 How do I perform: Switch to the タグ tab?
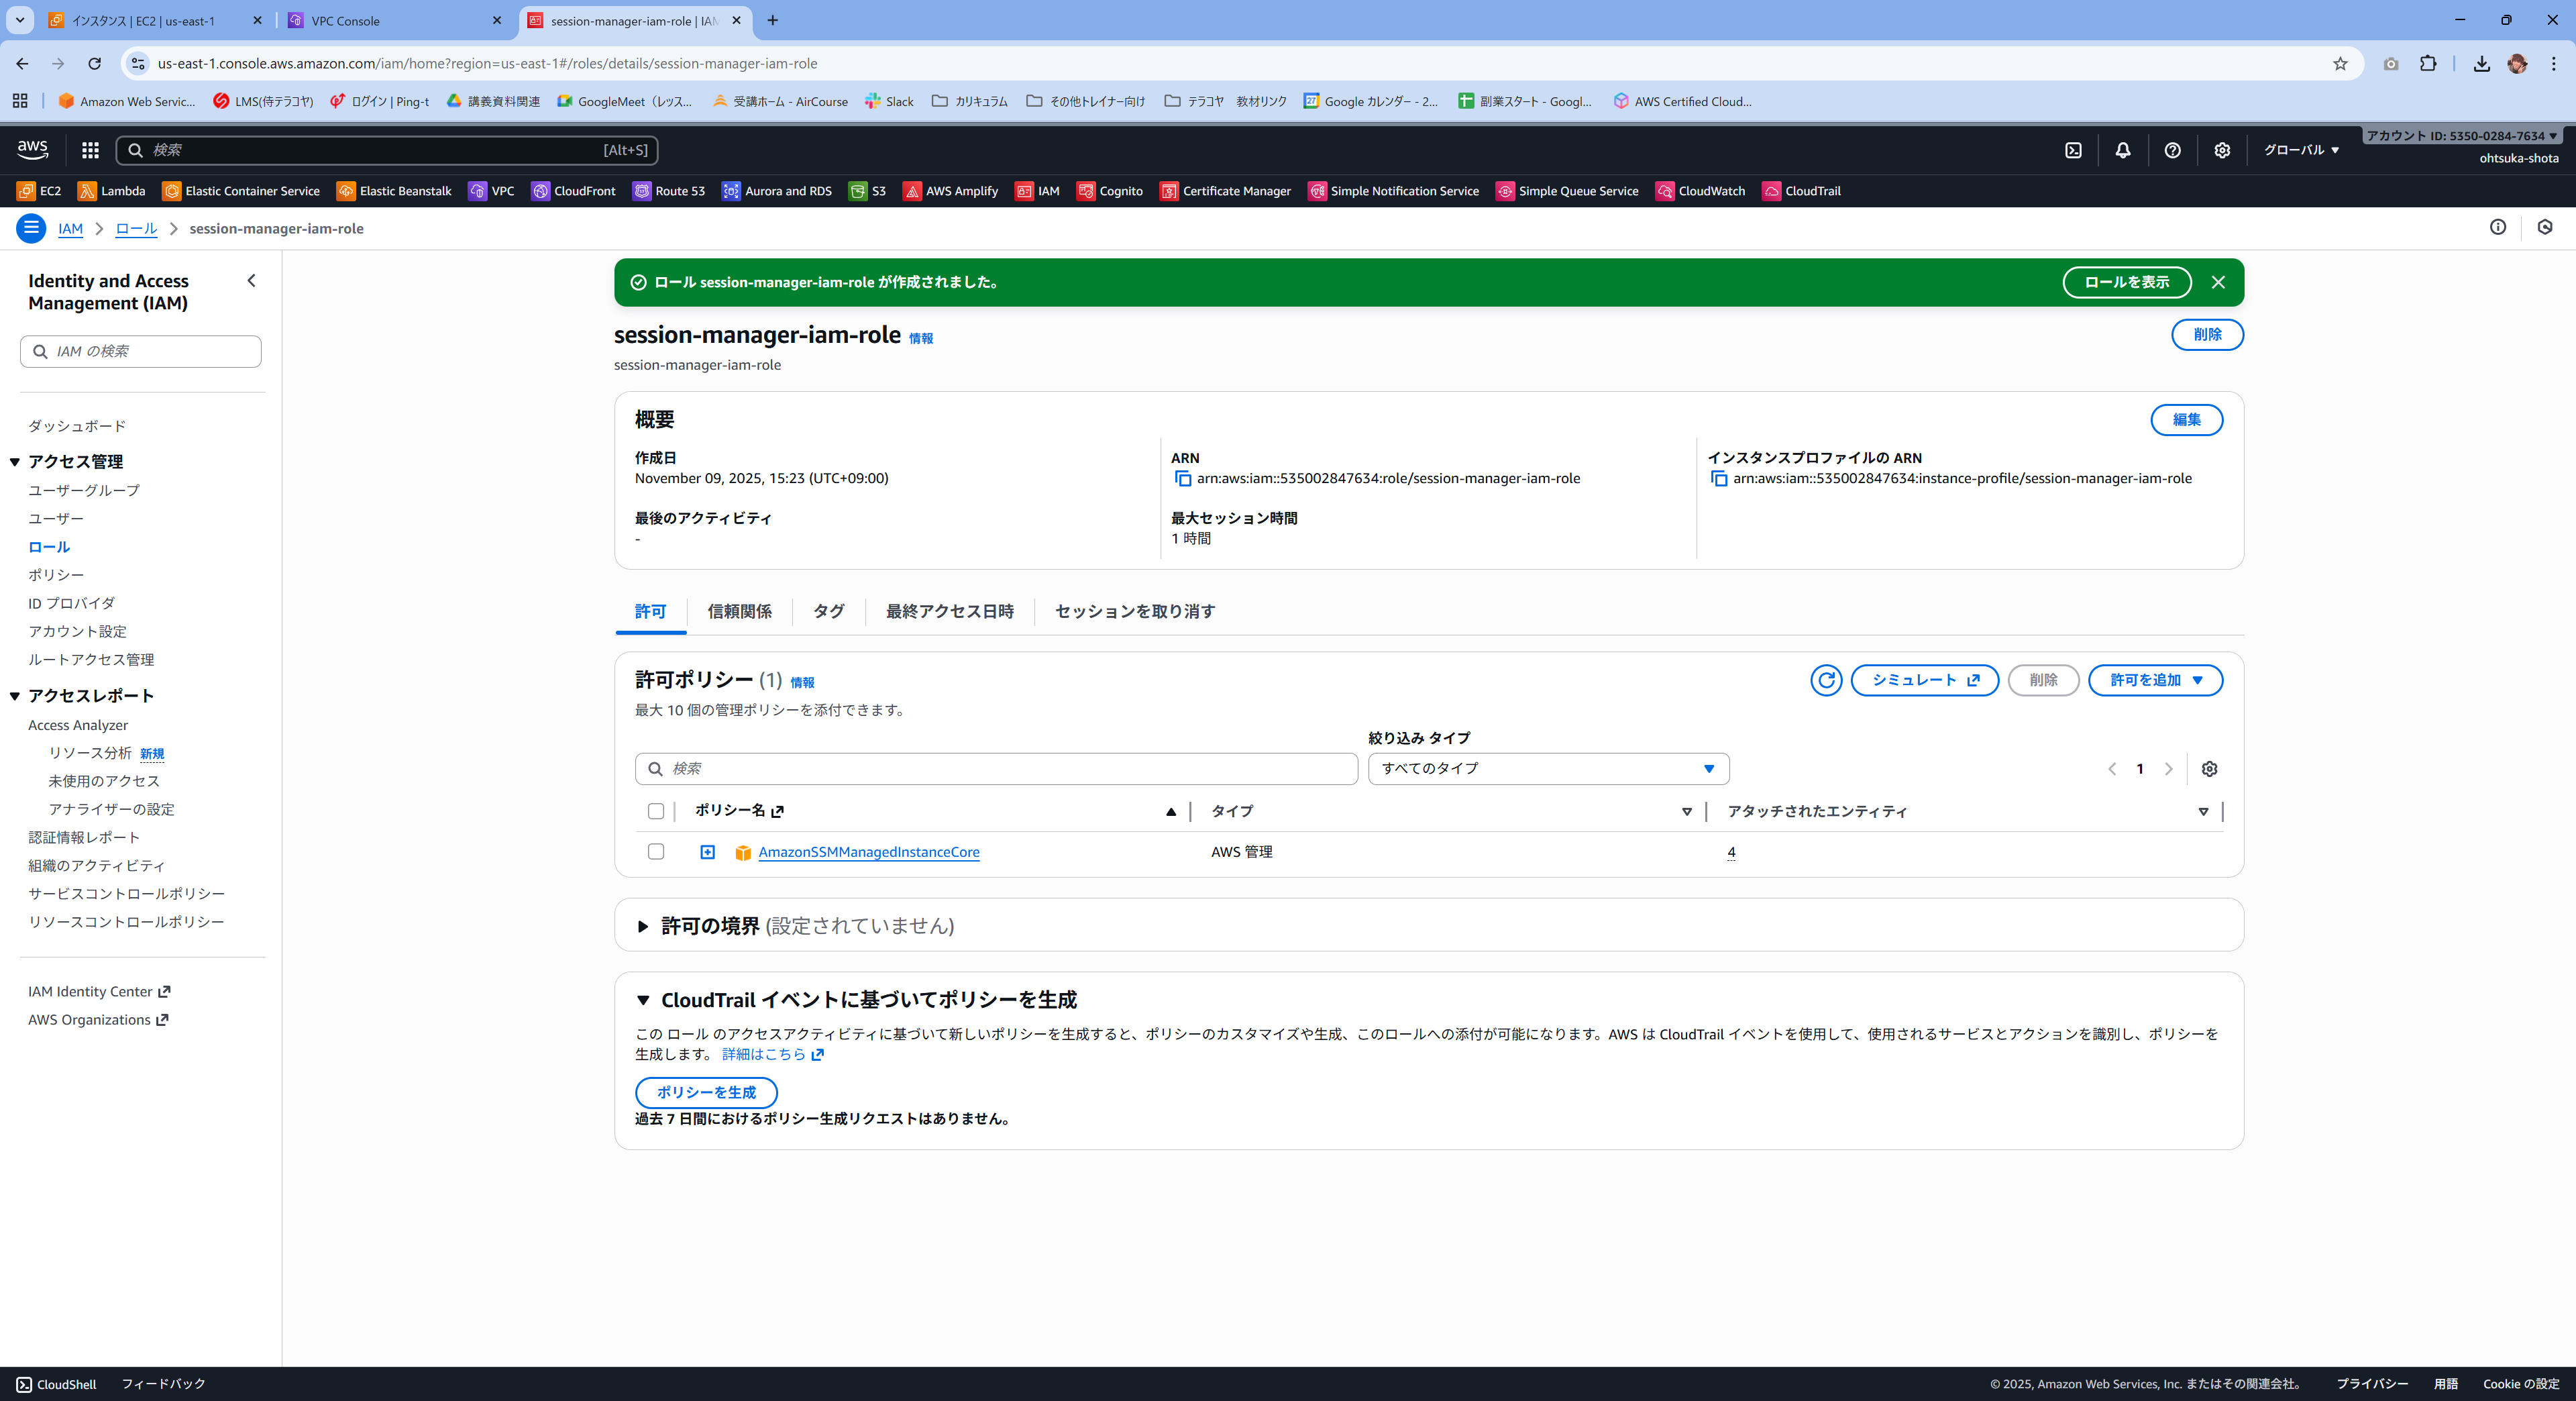[x=828, y=611]
